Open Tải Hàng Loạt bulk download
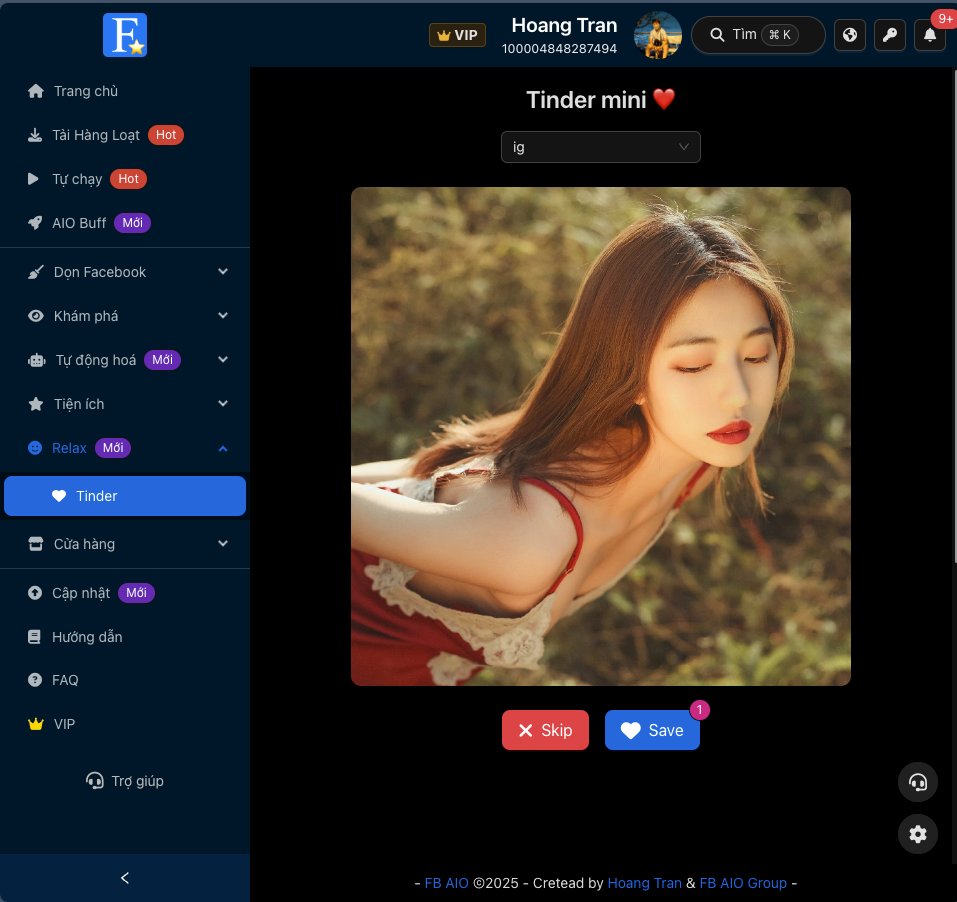The image size is (957, 902). 125,135
